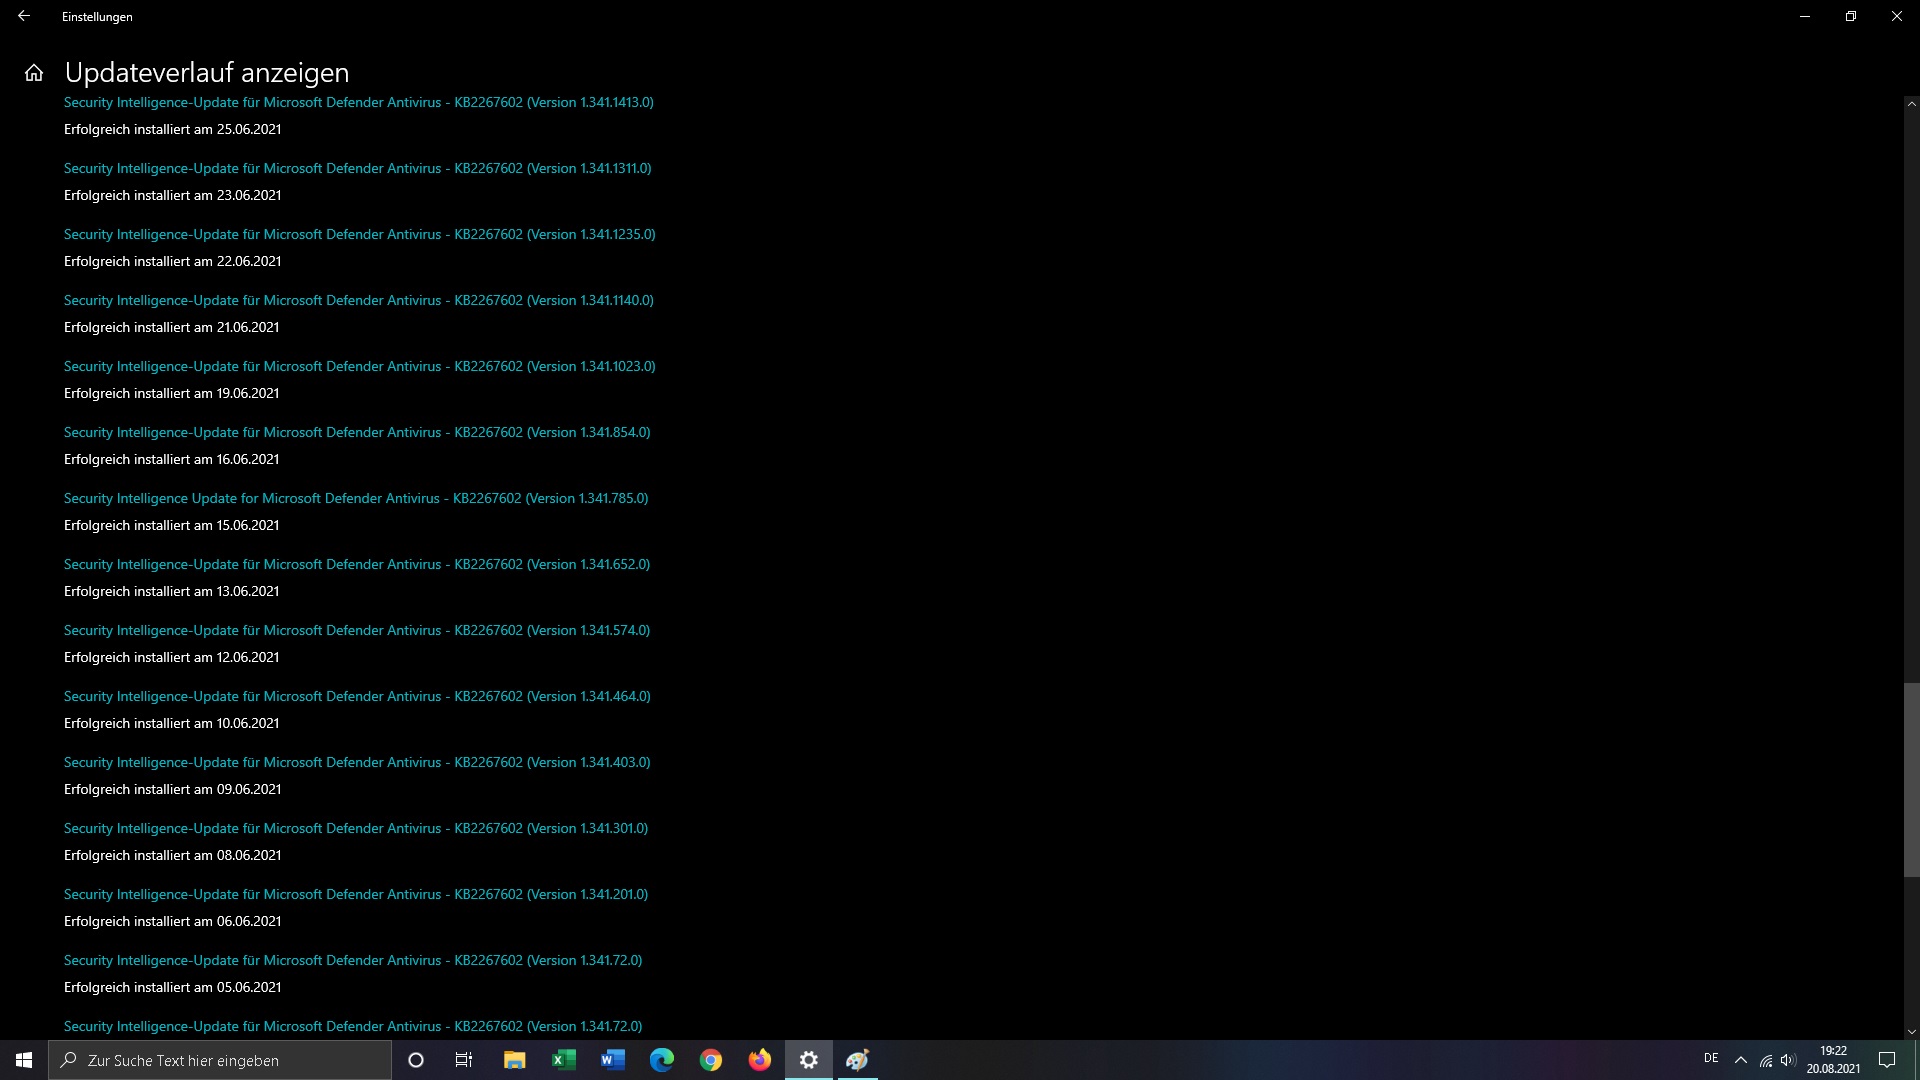Open Defender update Version 1.341.201.0 link

click(x=356, y=894)
